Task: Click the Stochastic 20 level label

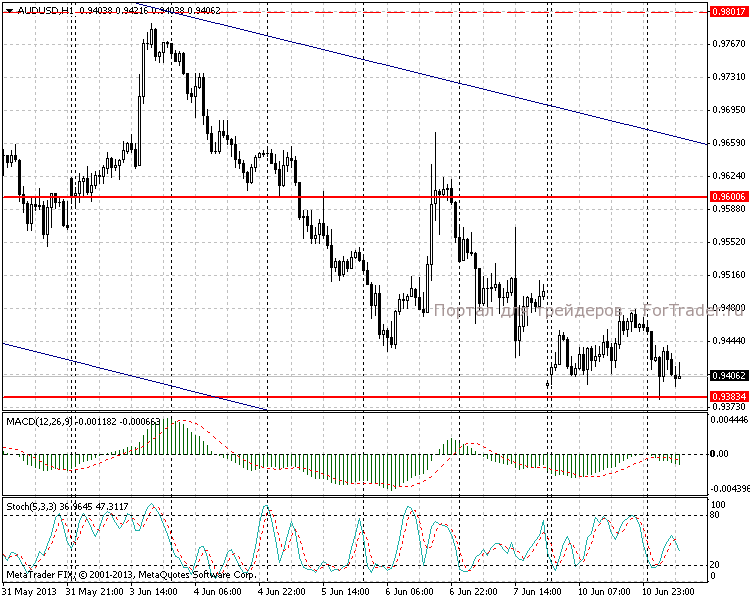Action: click(715, 566)
